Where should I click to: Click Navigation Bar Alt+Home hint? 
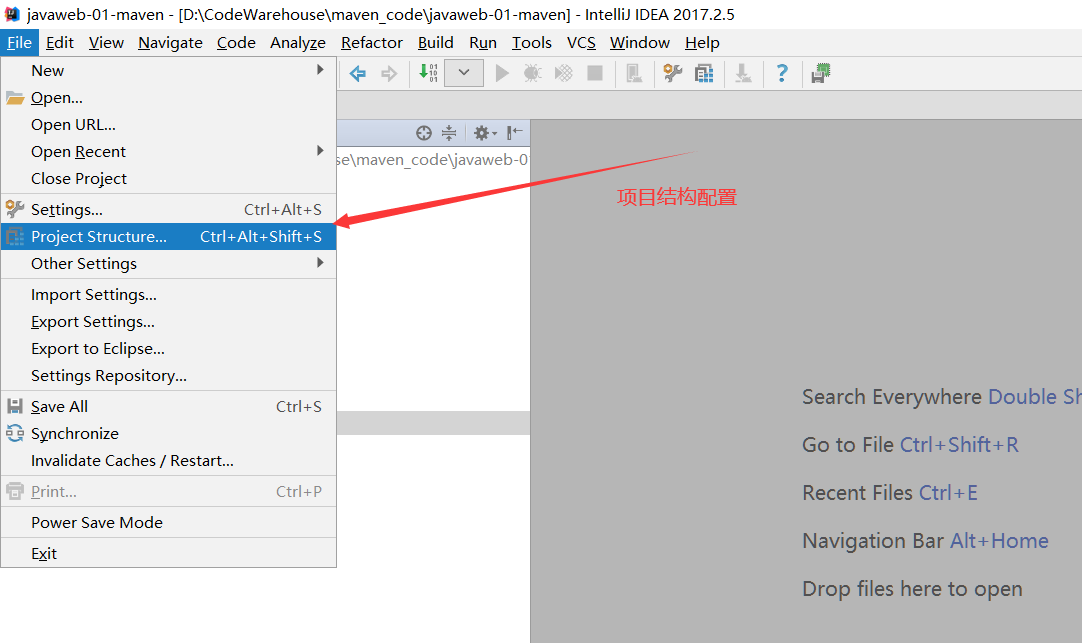pos(925,541)
